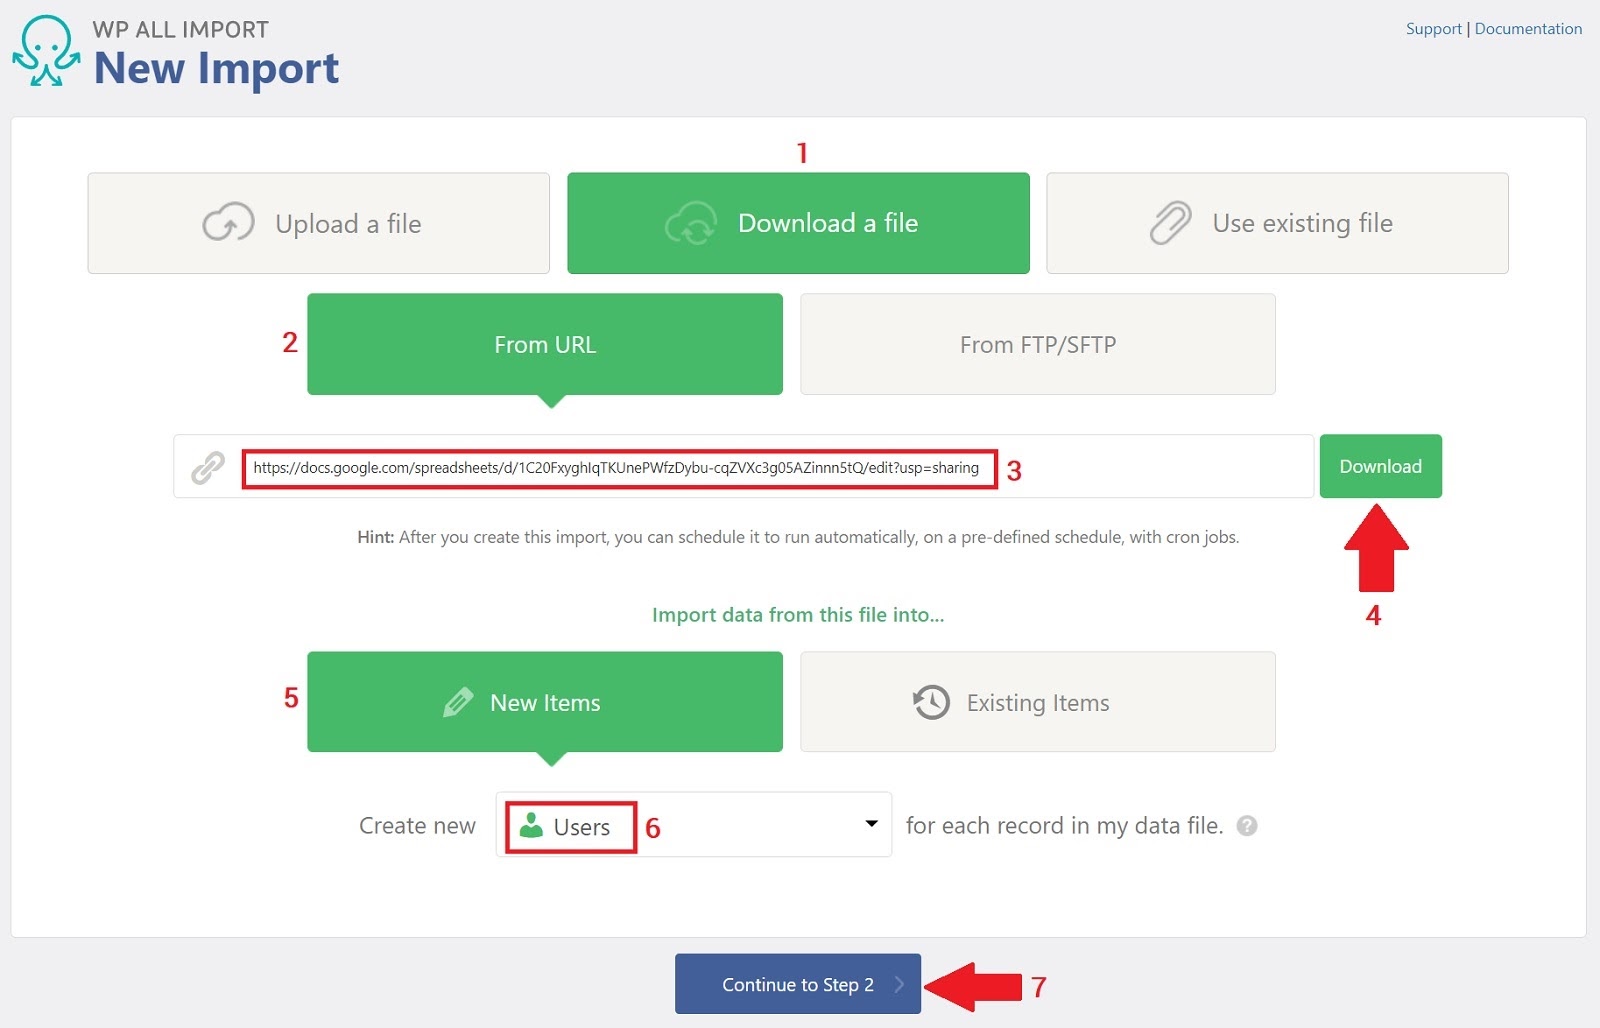Click the chevron on Continue to Step 2
The height and width of the screenshot is (1028, 1600).
899,984
